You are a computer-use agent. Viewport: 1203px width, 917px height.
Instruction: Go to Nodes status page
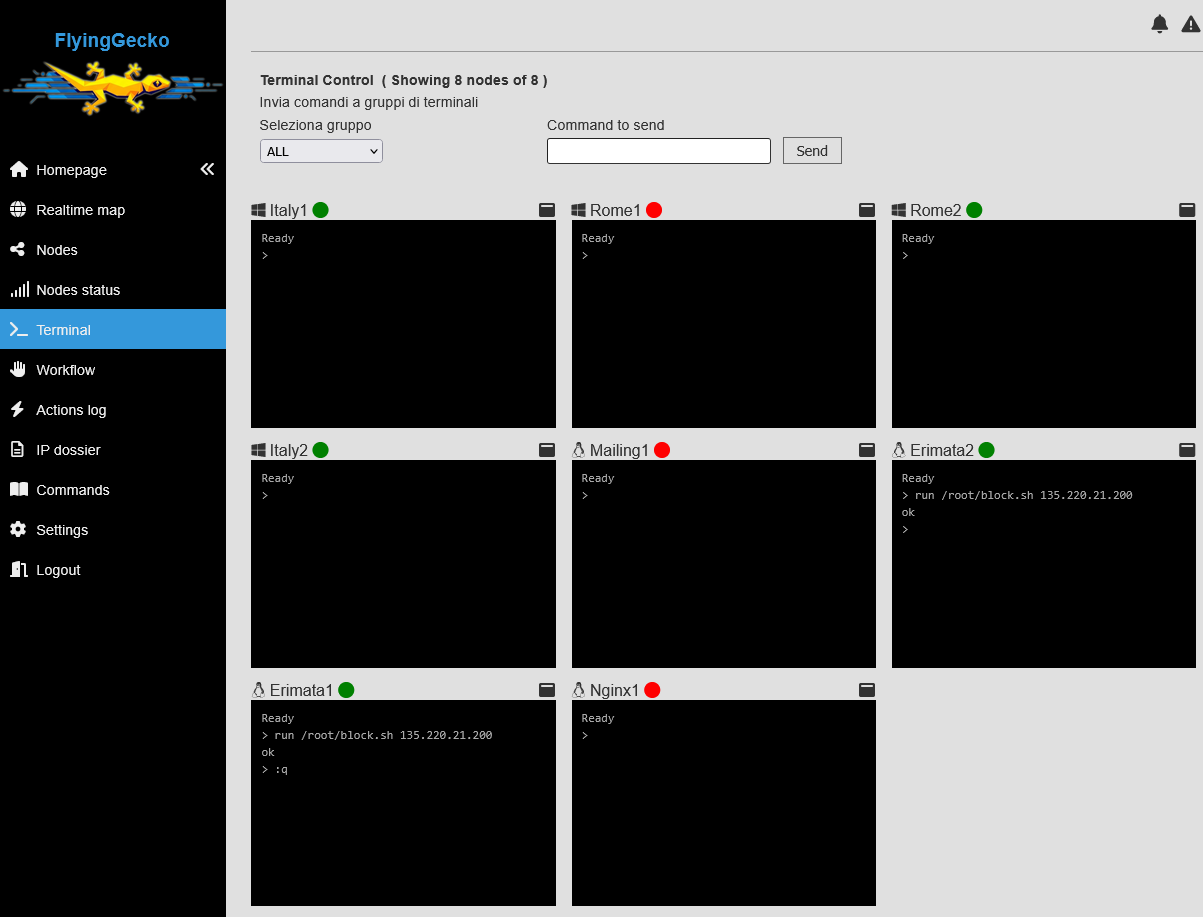pyautogui.click(x=78, y=290)
